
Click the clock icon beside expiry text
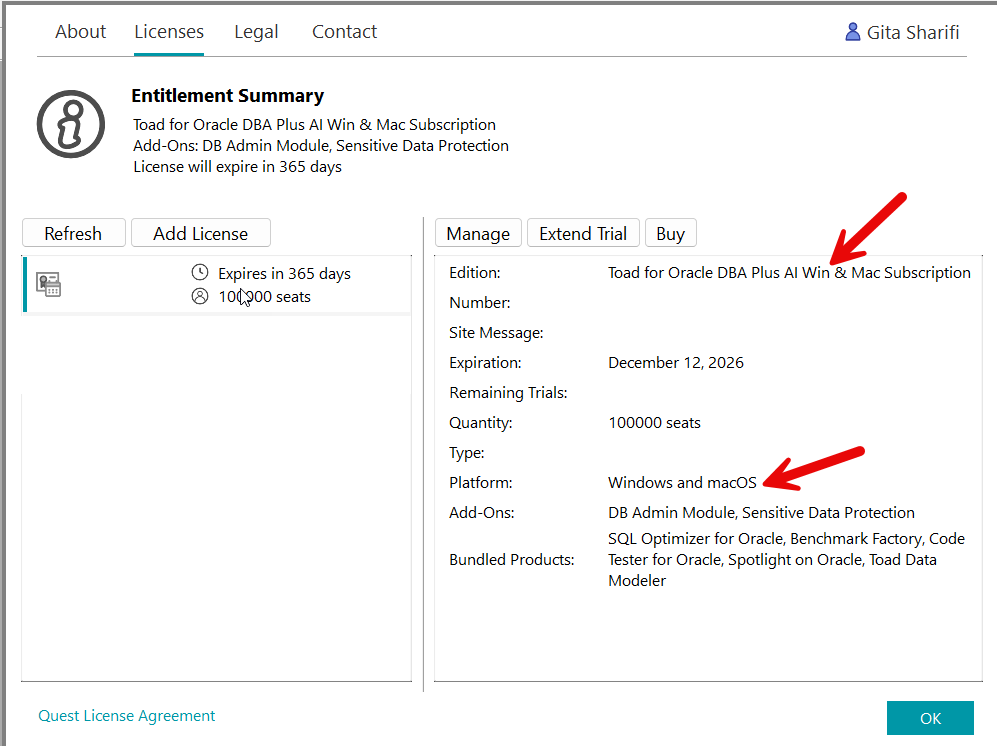[x=200, y=273]
